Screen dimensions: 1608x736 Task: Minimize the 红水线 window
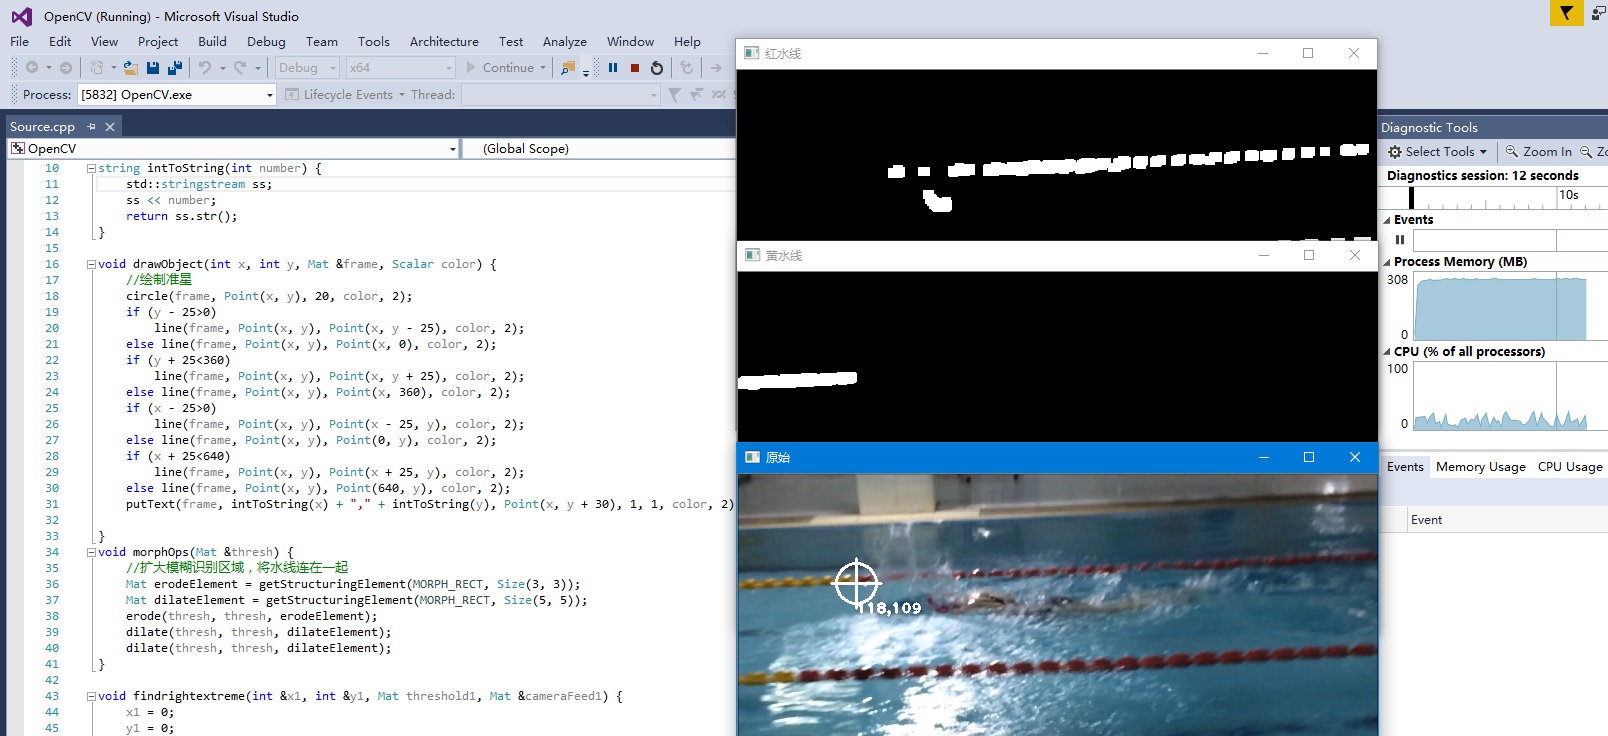click(x=1263, y=53)
